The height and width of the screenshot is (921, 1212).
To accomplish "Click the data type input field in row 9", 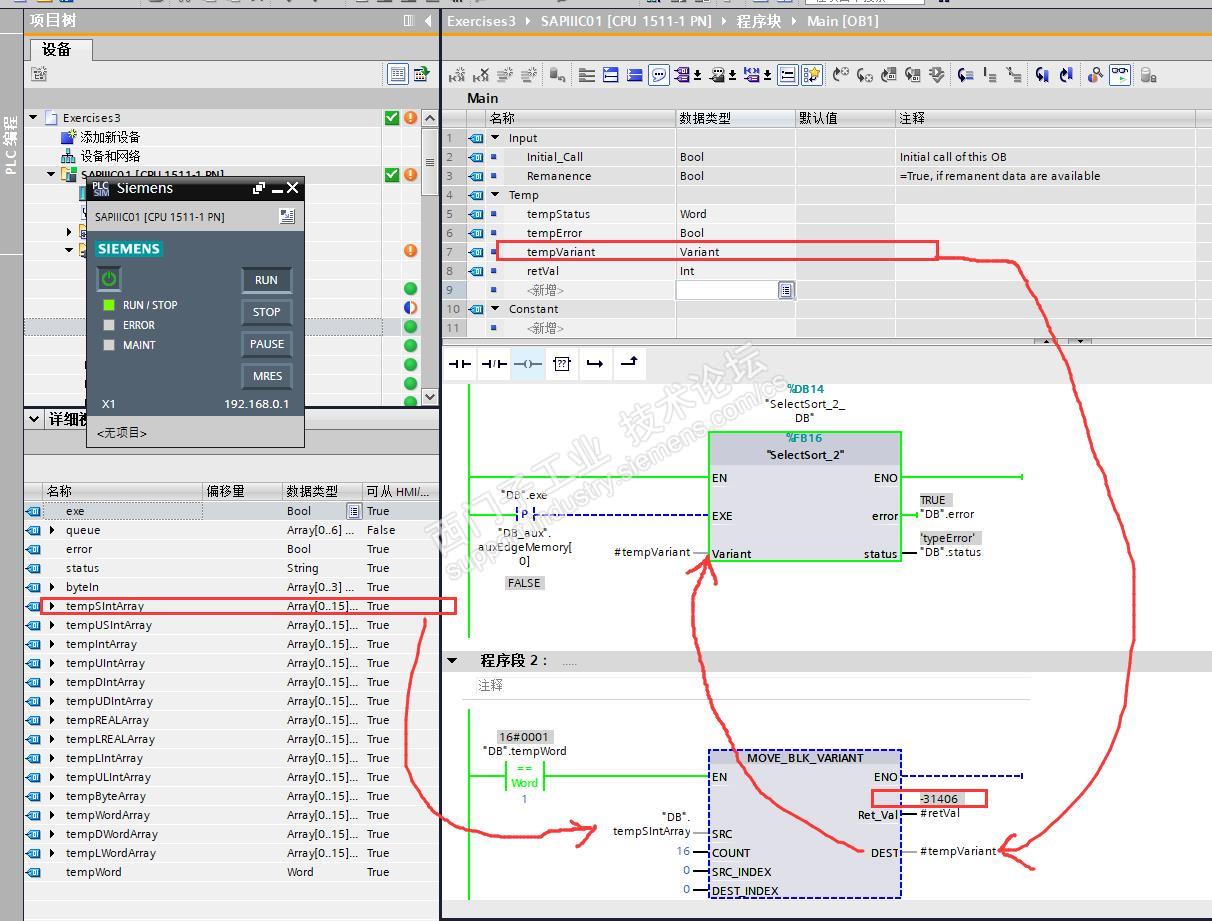I will [x=728, y=290].
